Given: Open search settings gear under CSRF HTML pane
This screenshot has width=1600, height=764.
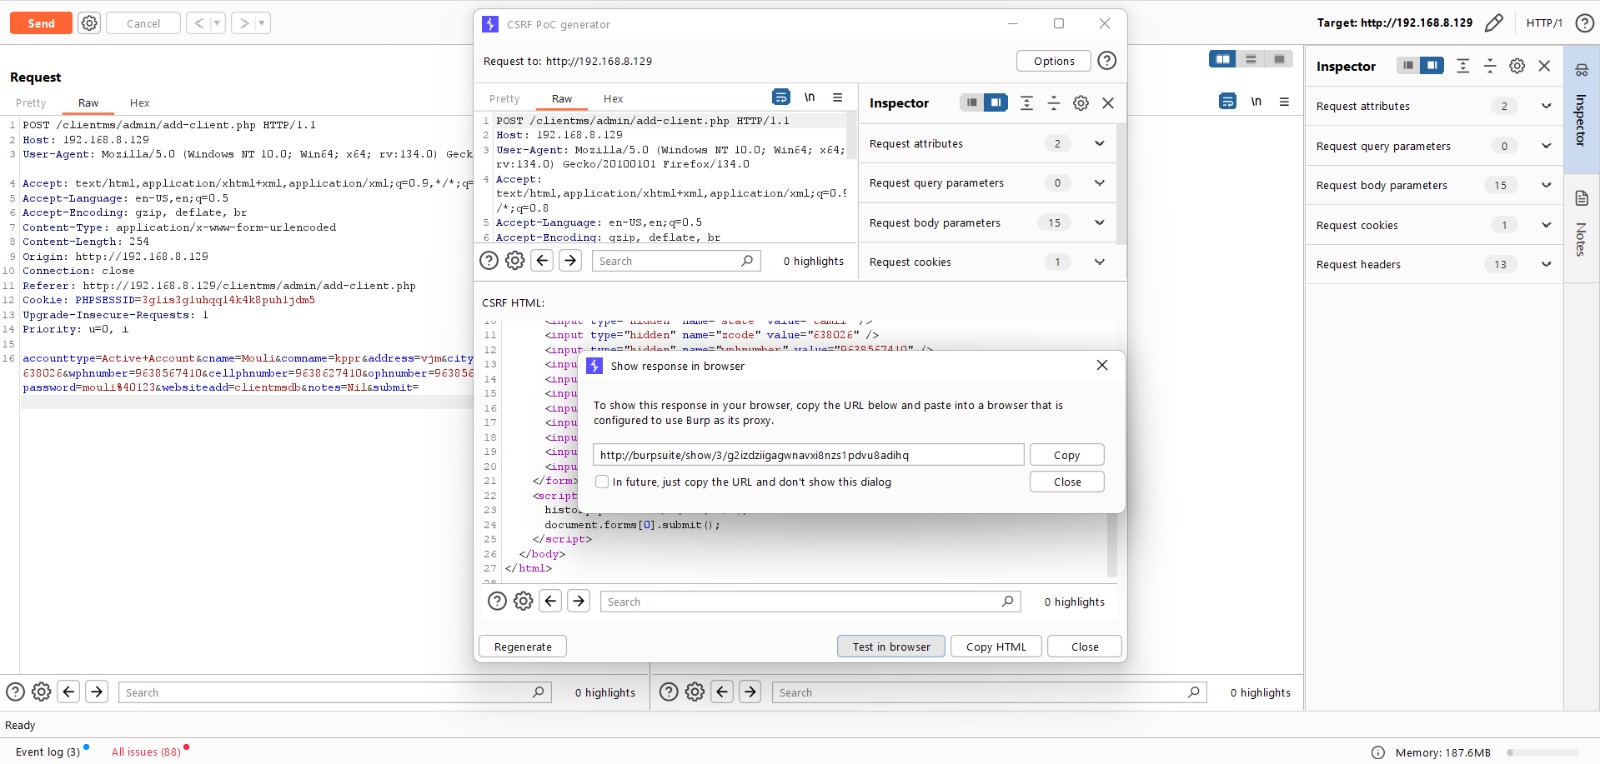Looking at the screenshot, I should pyautogui.click(x=523, y=601).
